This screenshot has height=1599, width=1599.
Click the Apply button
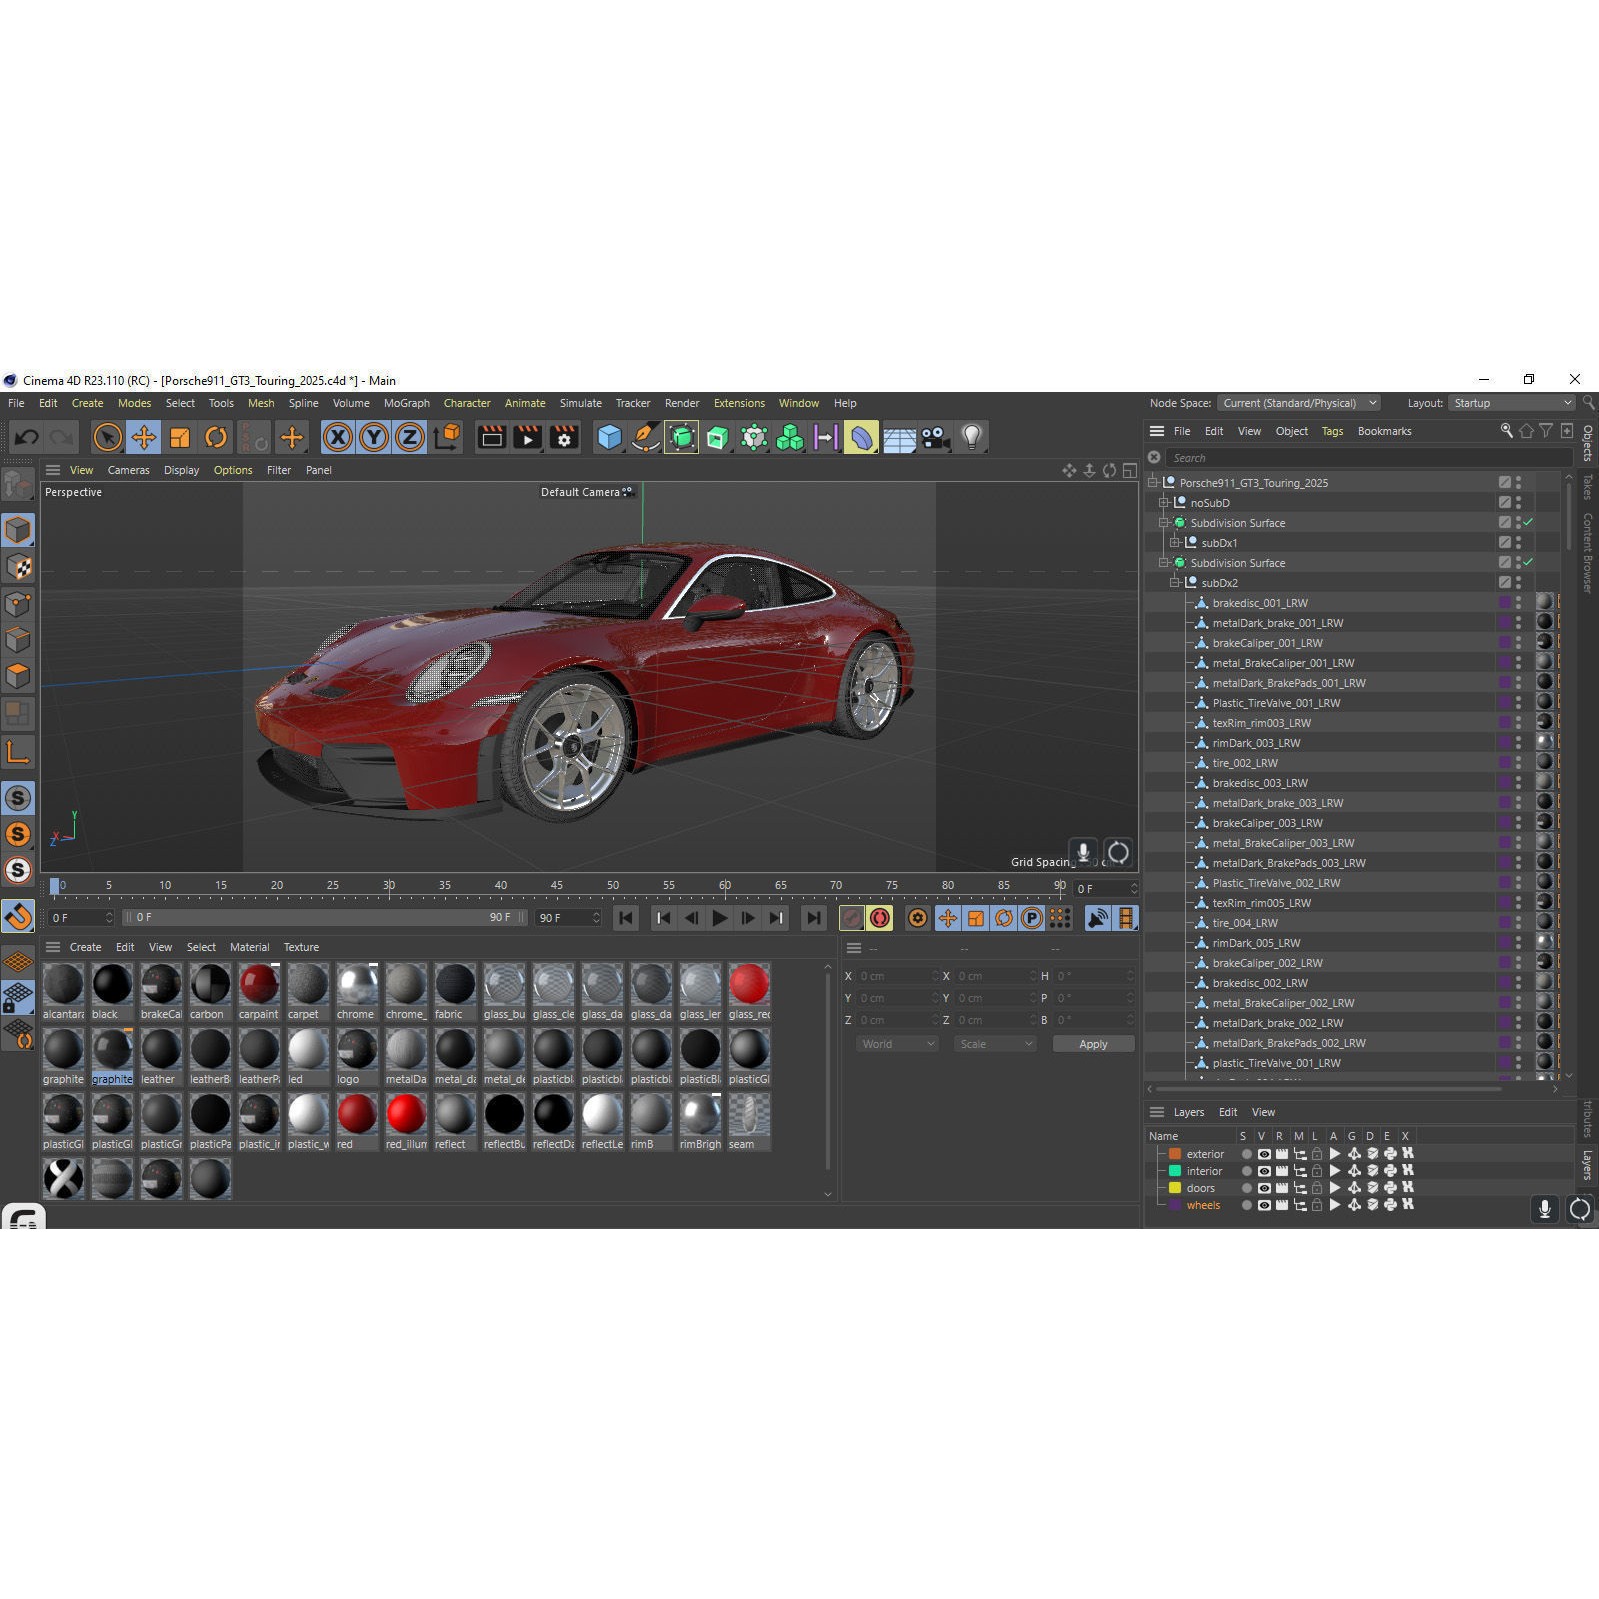pyautogui.click(x=1093, y=1043)
